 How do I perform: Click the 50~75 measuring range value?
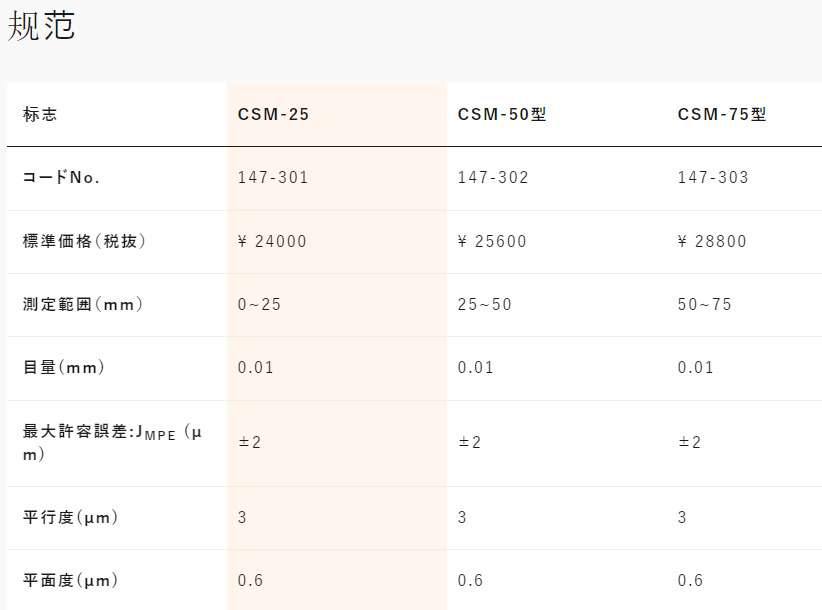pos(704,304)
